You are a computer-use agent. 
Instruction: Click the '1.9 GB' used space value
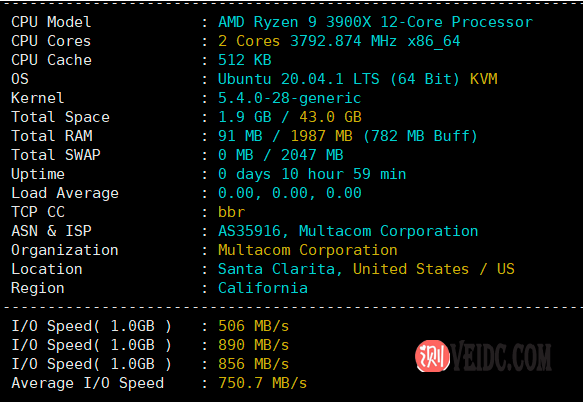(x=245, y=117)
